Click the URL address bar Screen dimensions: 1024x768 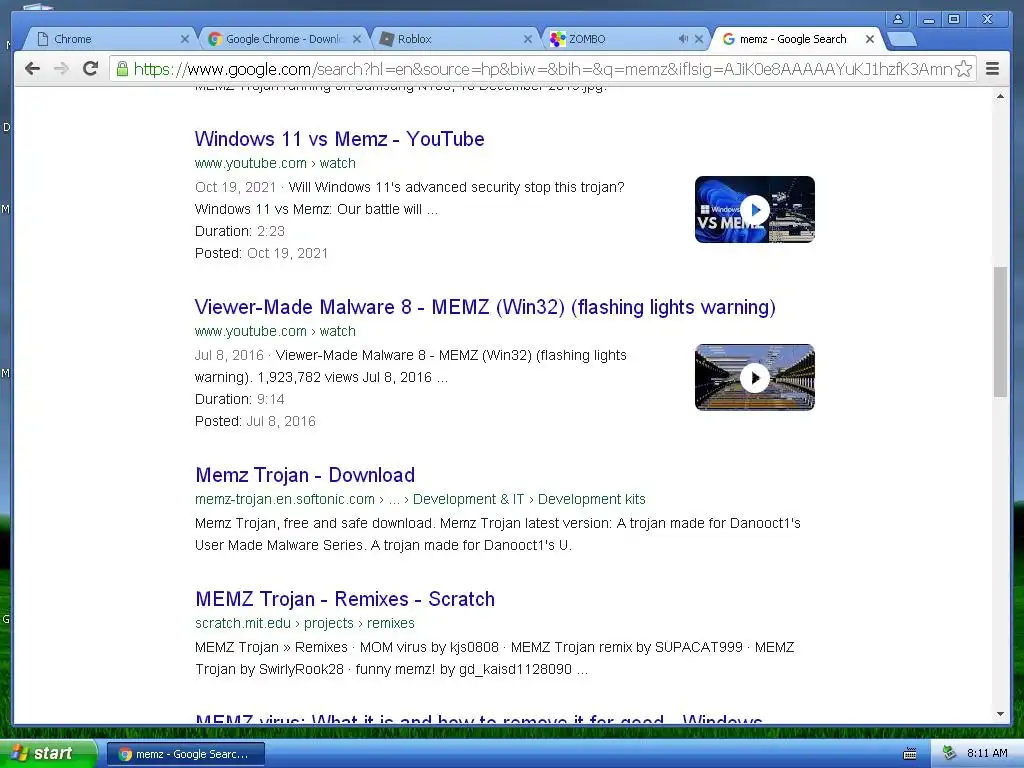(542, 69)
